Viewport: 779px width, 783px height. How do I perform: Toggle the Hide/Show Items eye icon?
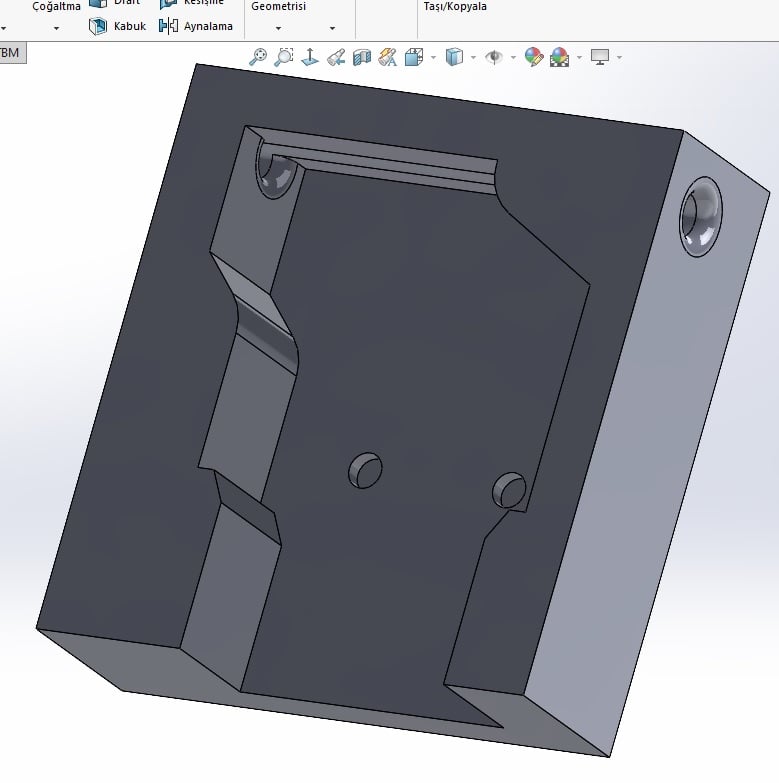[x=494, y=57]
